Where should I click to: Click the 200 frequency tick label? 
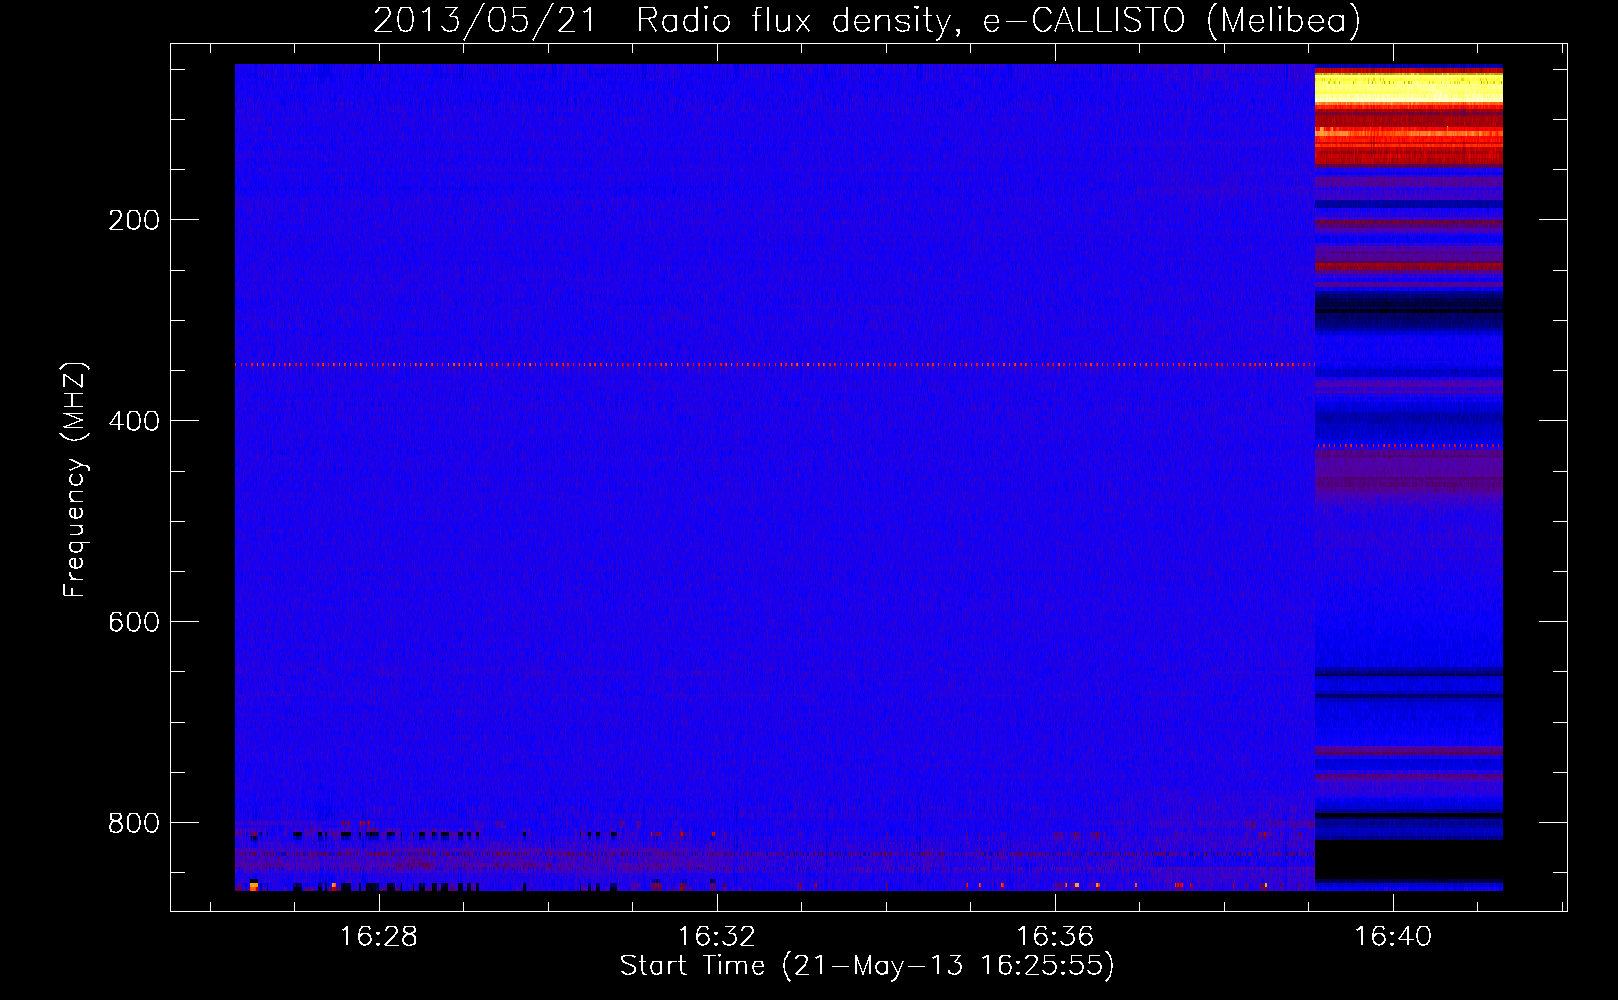pos(134,220)
